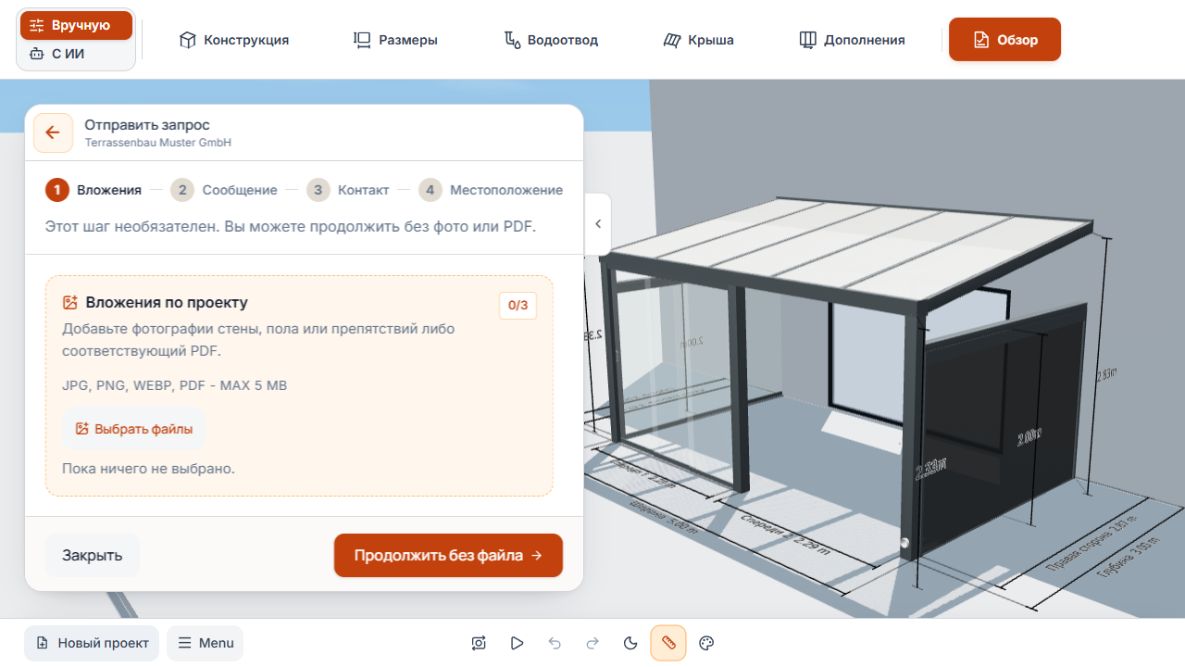
Task: Switch to Вручную manual mode
Action: click(x=76, y=25)
